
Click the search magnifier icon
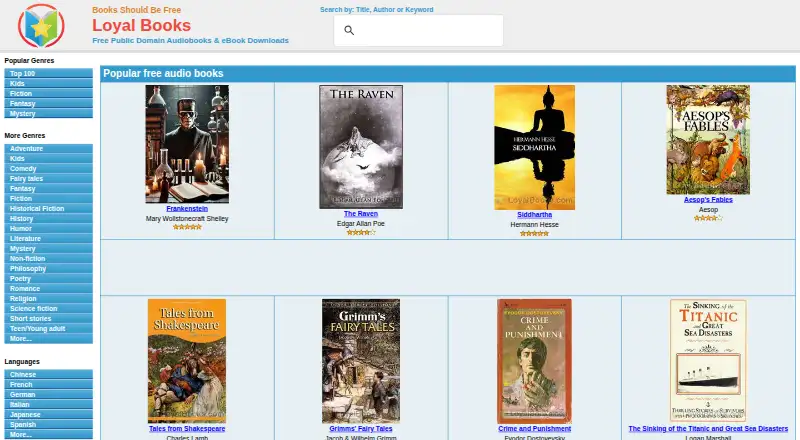click(x=349, y=31)
